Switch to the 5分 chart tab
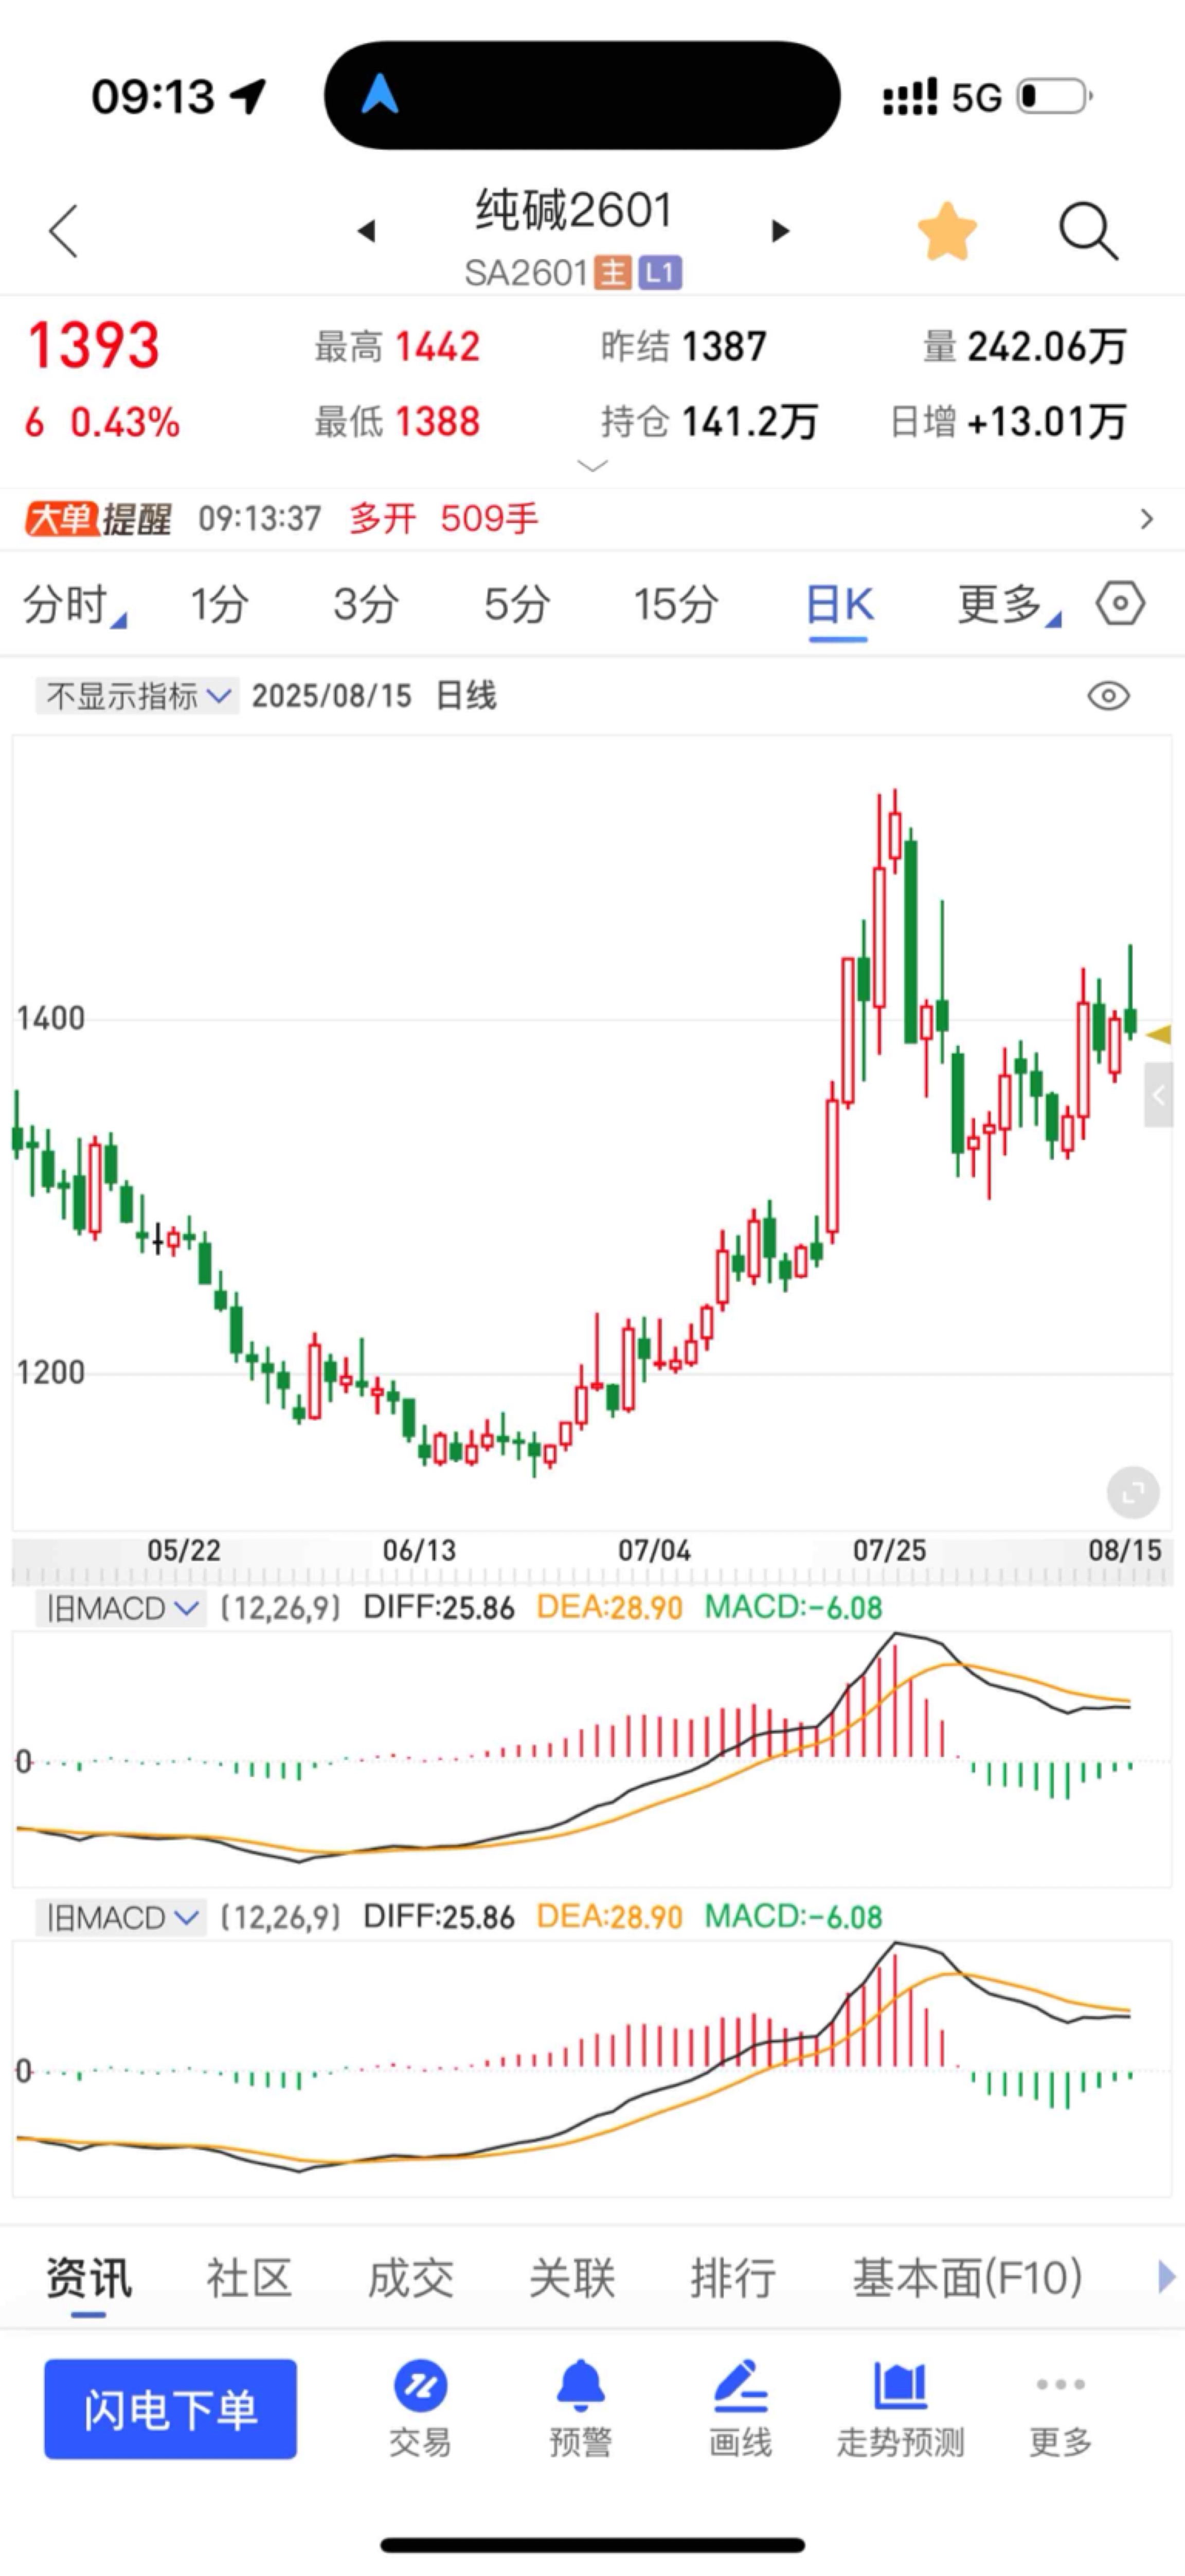Viewport: 1185px width, 2576px height. coord(517,604)
